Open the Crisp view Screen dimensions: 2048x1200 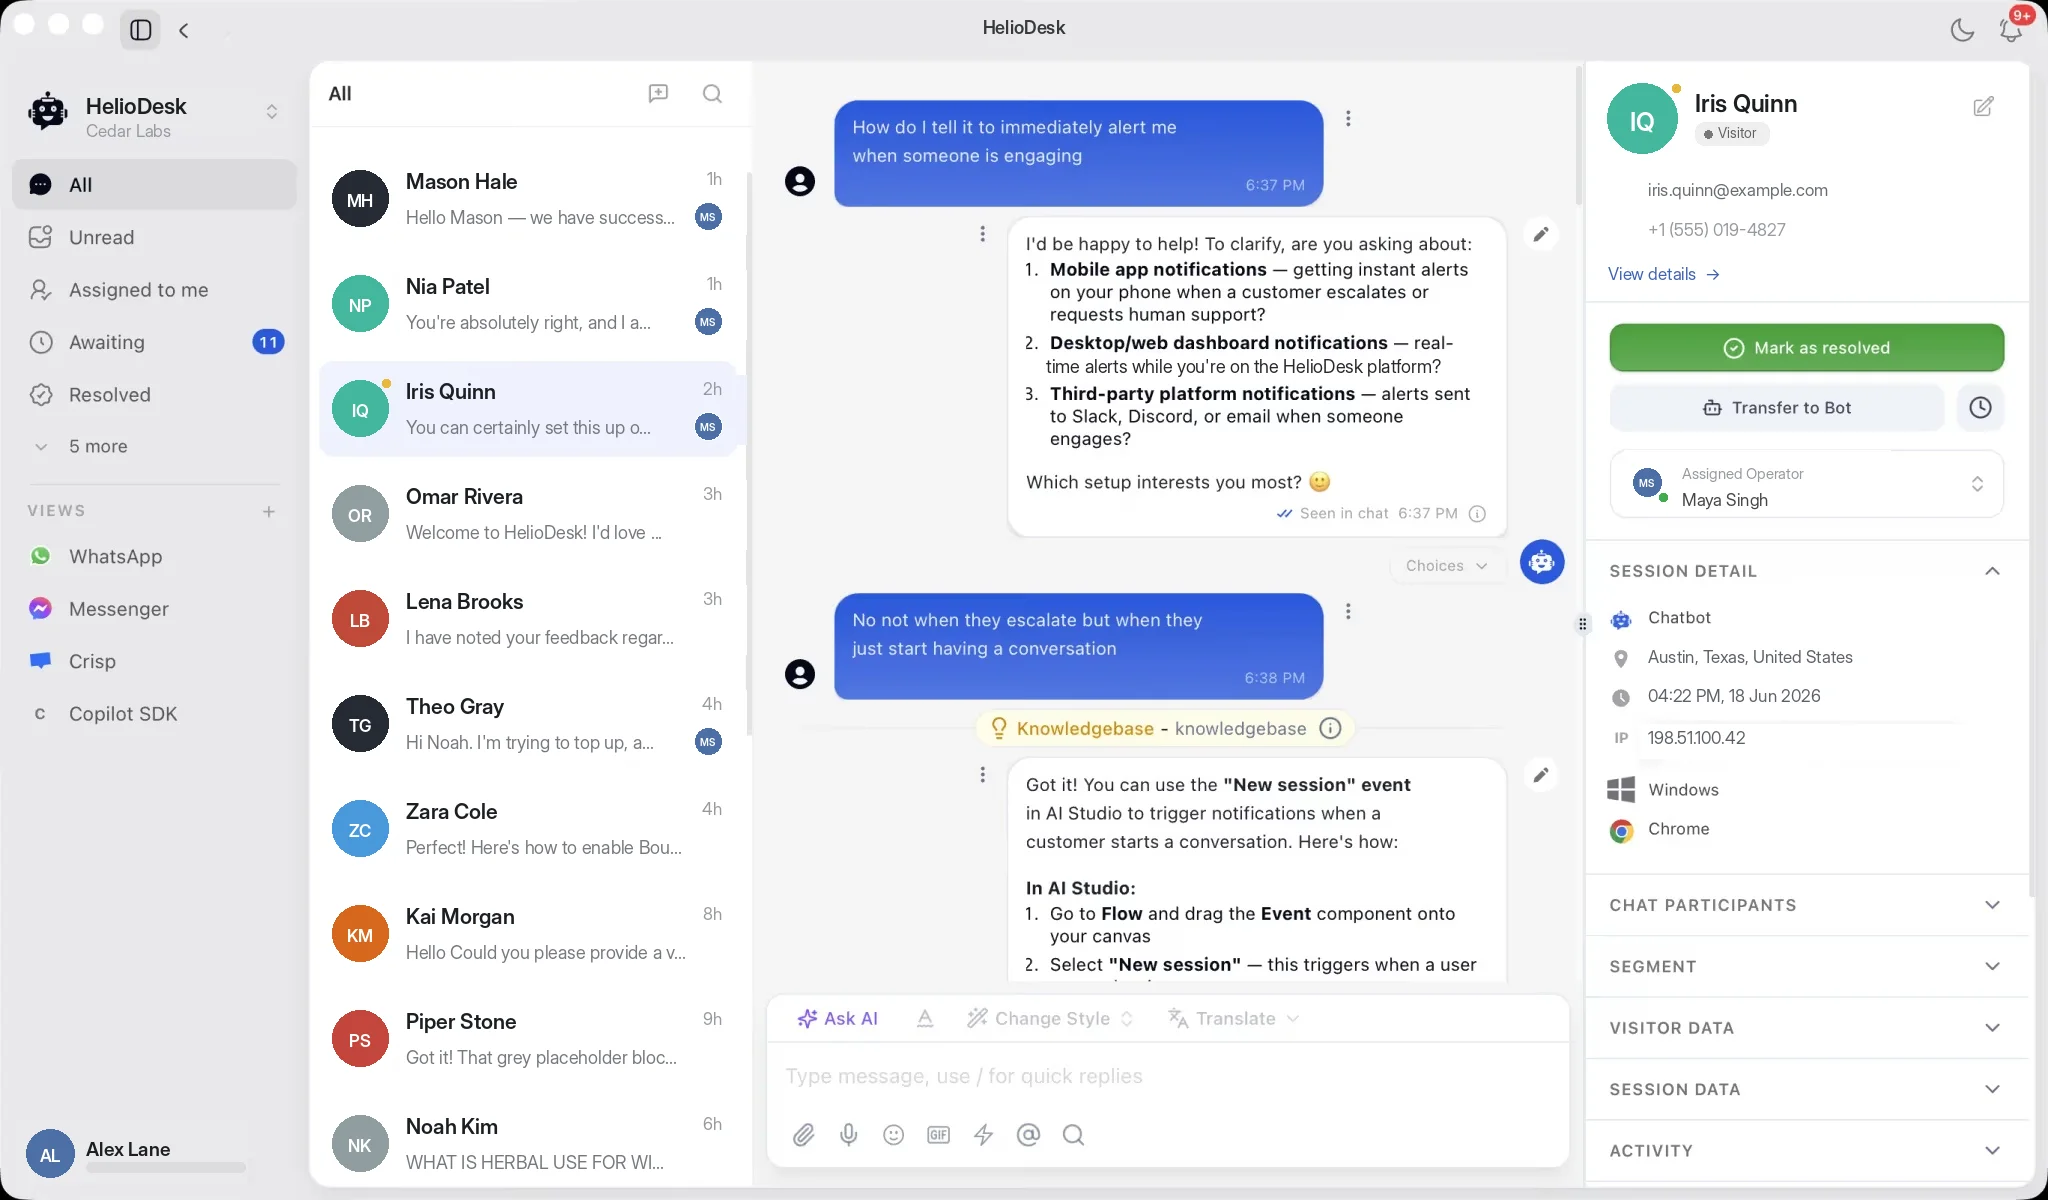(154, 661)
